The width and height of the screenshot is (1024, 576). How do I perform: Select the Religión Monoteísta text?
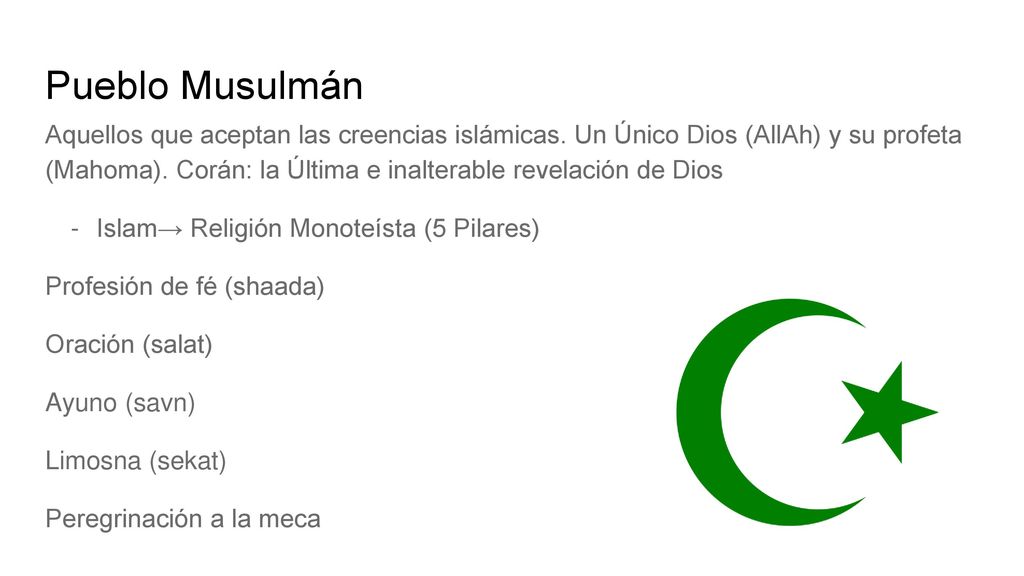click(303, 229)
